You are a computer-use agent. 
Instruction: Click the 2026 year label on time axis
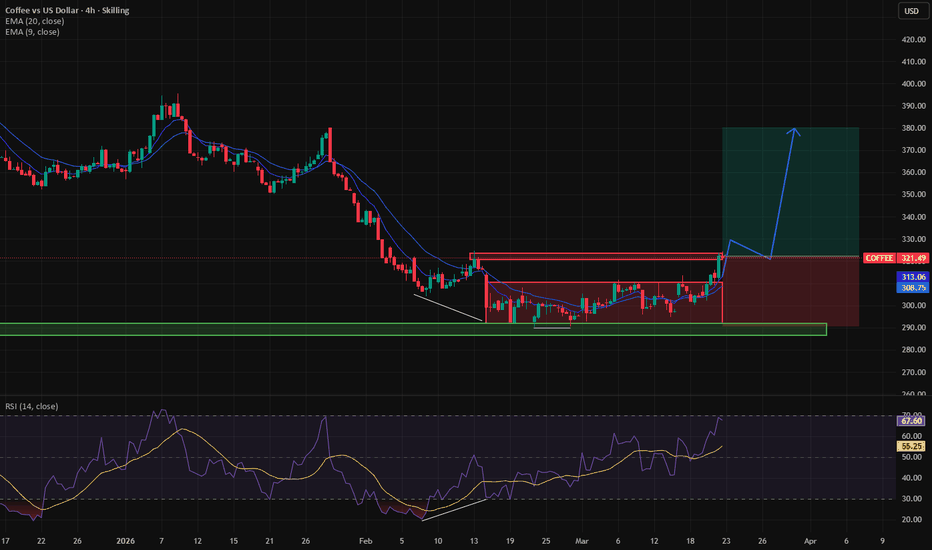125,541
